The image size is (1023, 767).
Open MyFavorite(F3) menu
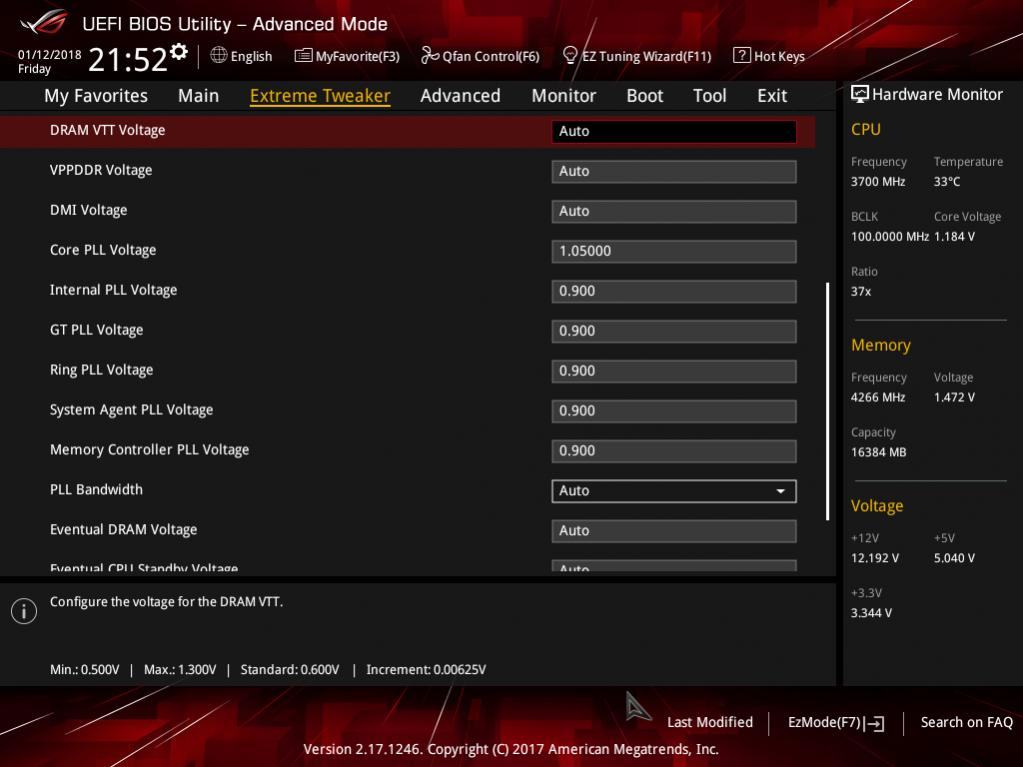pyautogui.click(x=358, y=56)
